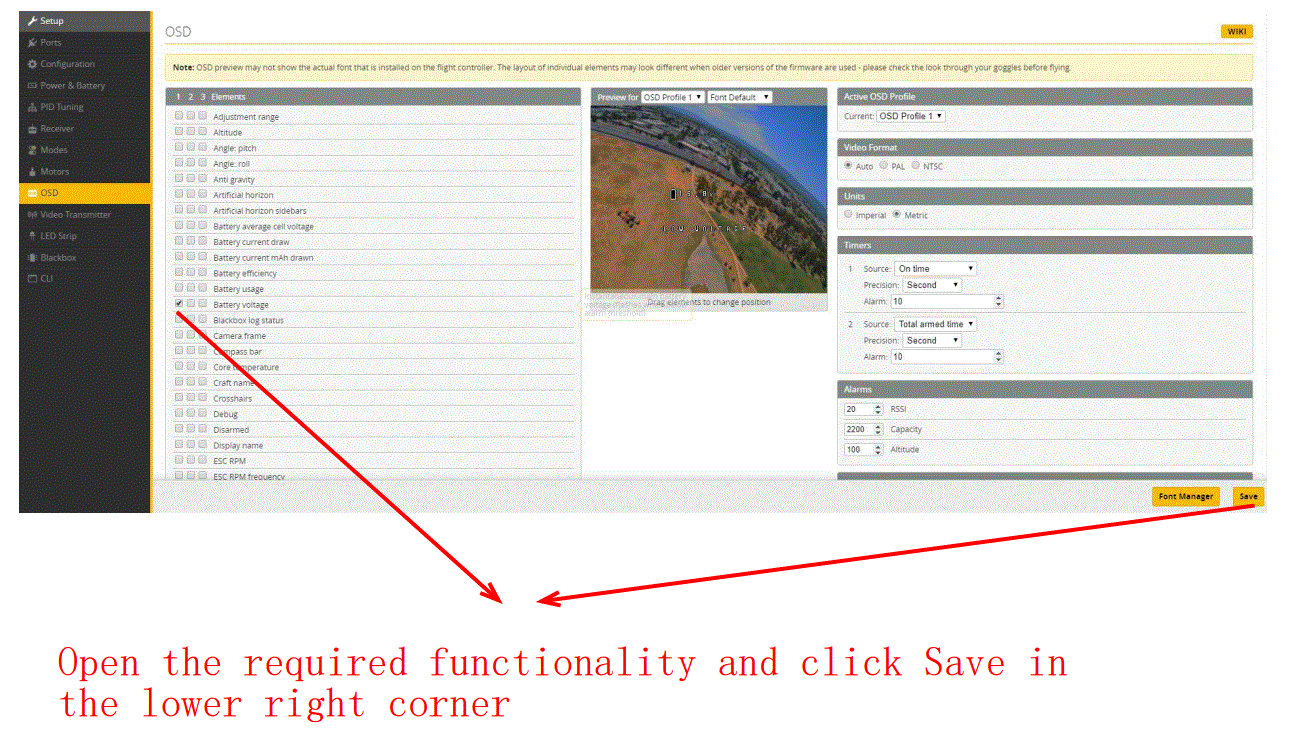This screenshot has height=740, width=1311.
Task: Click the PID Tuning icon
Action: [33, 107]
